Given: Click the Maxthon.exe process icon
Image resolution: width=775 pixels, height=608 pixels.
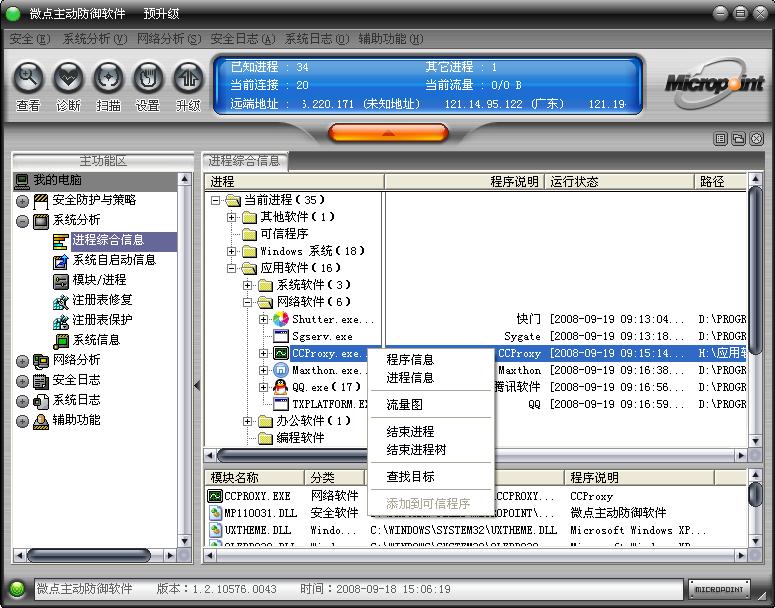Looking at the screenshot, I should coord(281,370).
